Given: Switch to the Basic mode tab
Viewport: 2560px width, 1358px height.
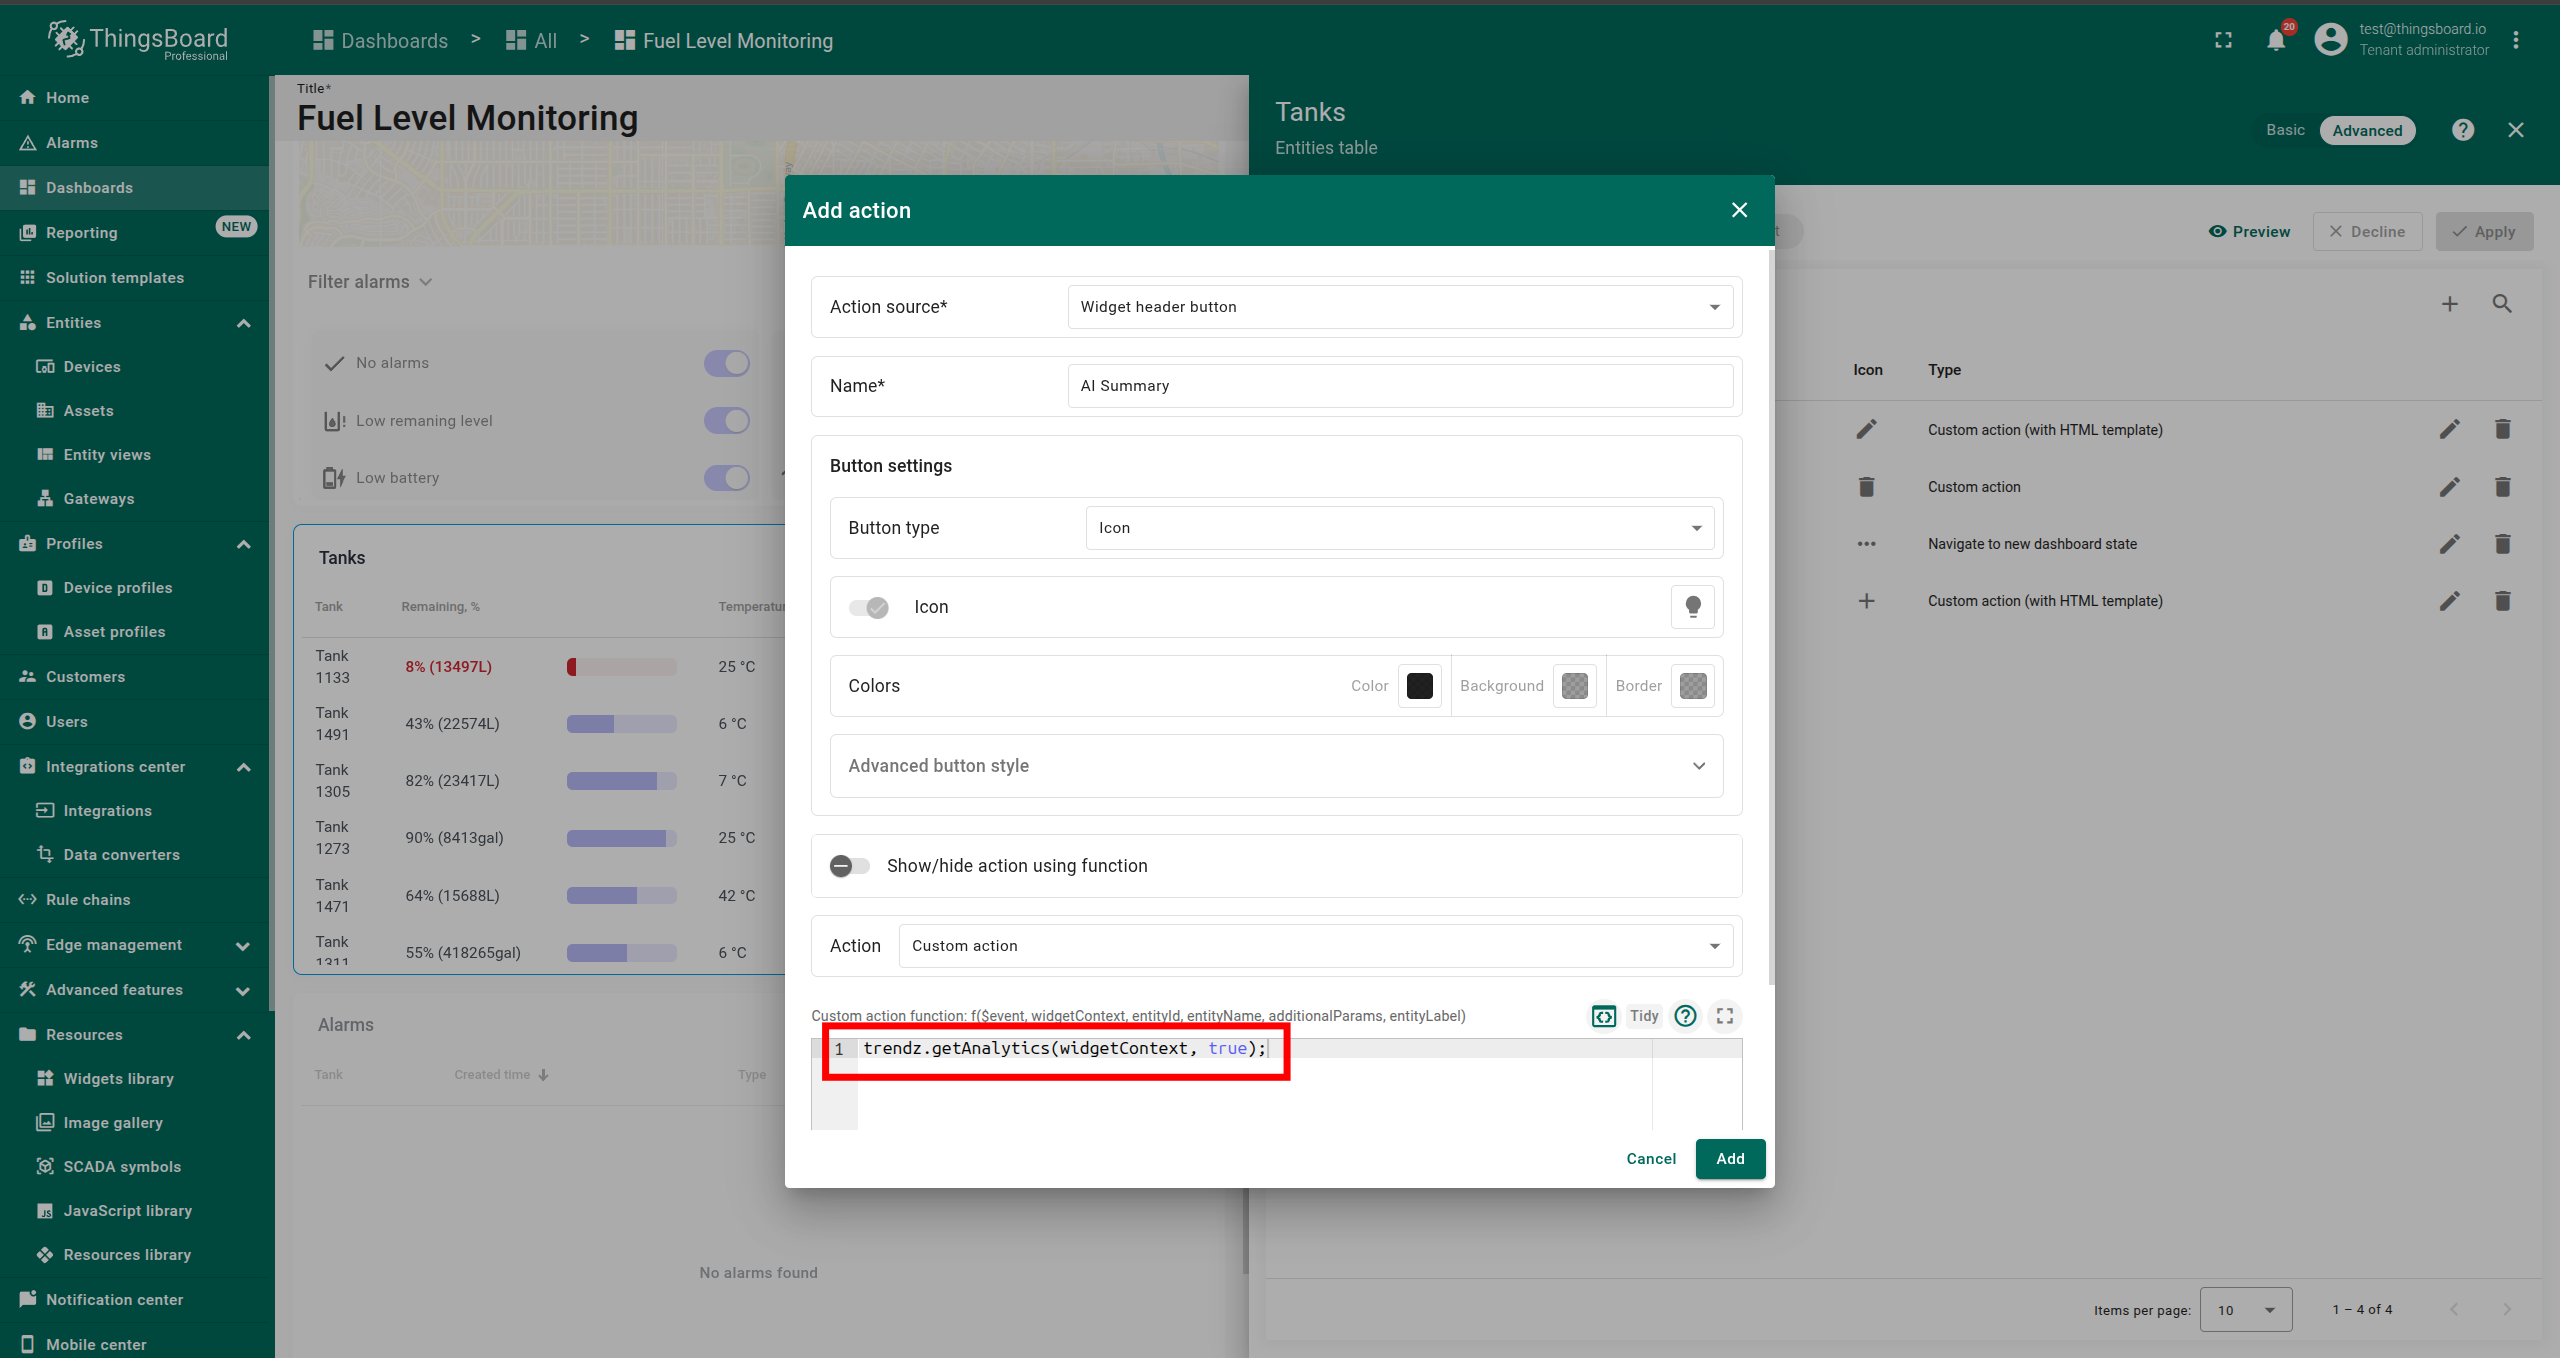Looking at the screenshot, I should 2285,130.
